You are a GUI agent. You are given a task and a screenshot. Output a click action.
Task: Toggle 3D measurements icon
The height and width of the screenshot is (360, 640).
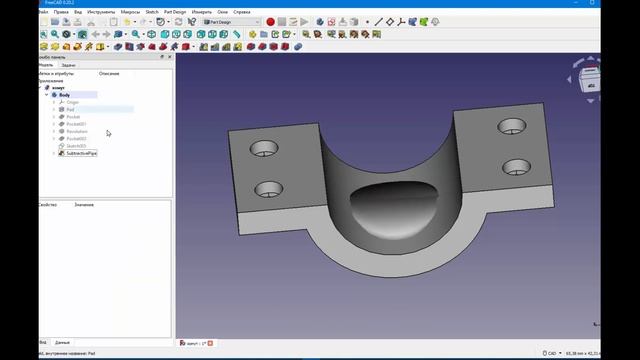click(365, 34)
